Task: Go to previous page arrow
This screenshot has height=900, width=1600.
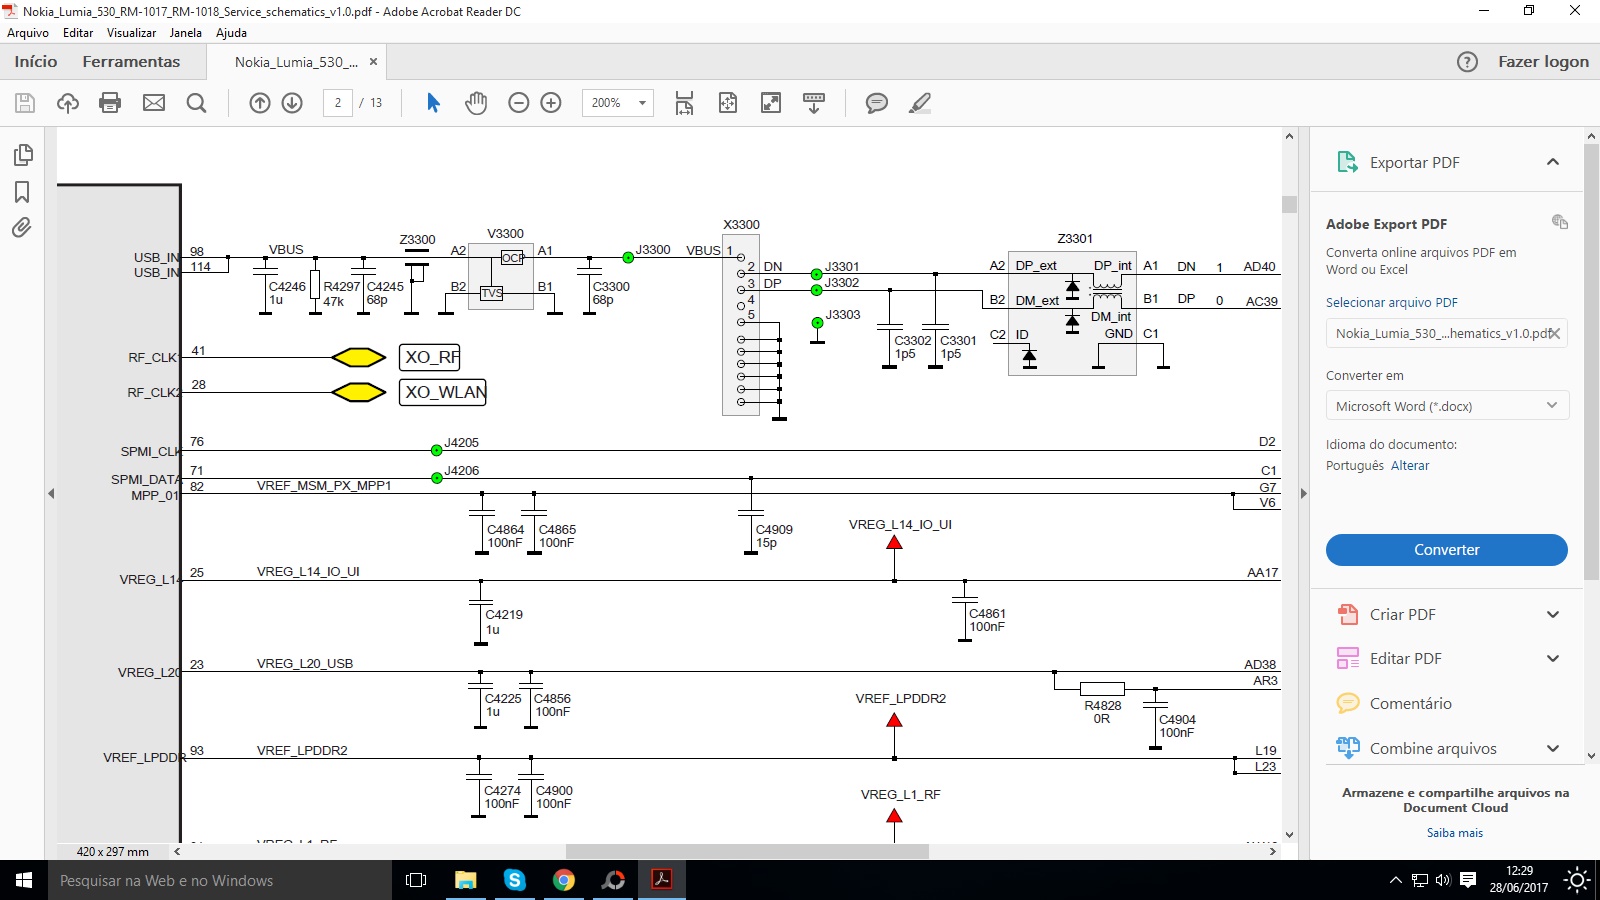Action: coord(260,103)
